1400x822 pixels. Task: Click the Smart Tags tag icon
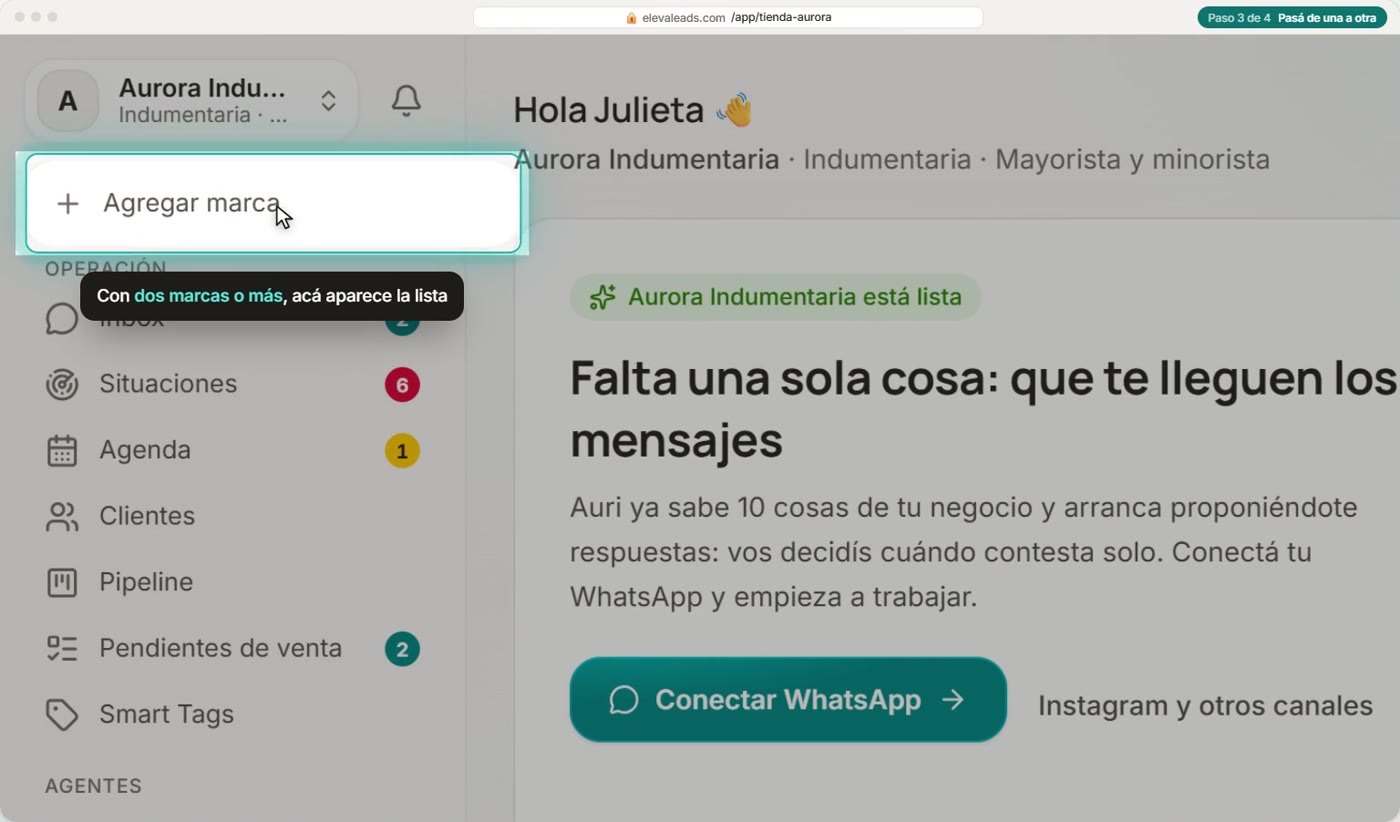(x=62, y=714)
